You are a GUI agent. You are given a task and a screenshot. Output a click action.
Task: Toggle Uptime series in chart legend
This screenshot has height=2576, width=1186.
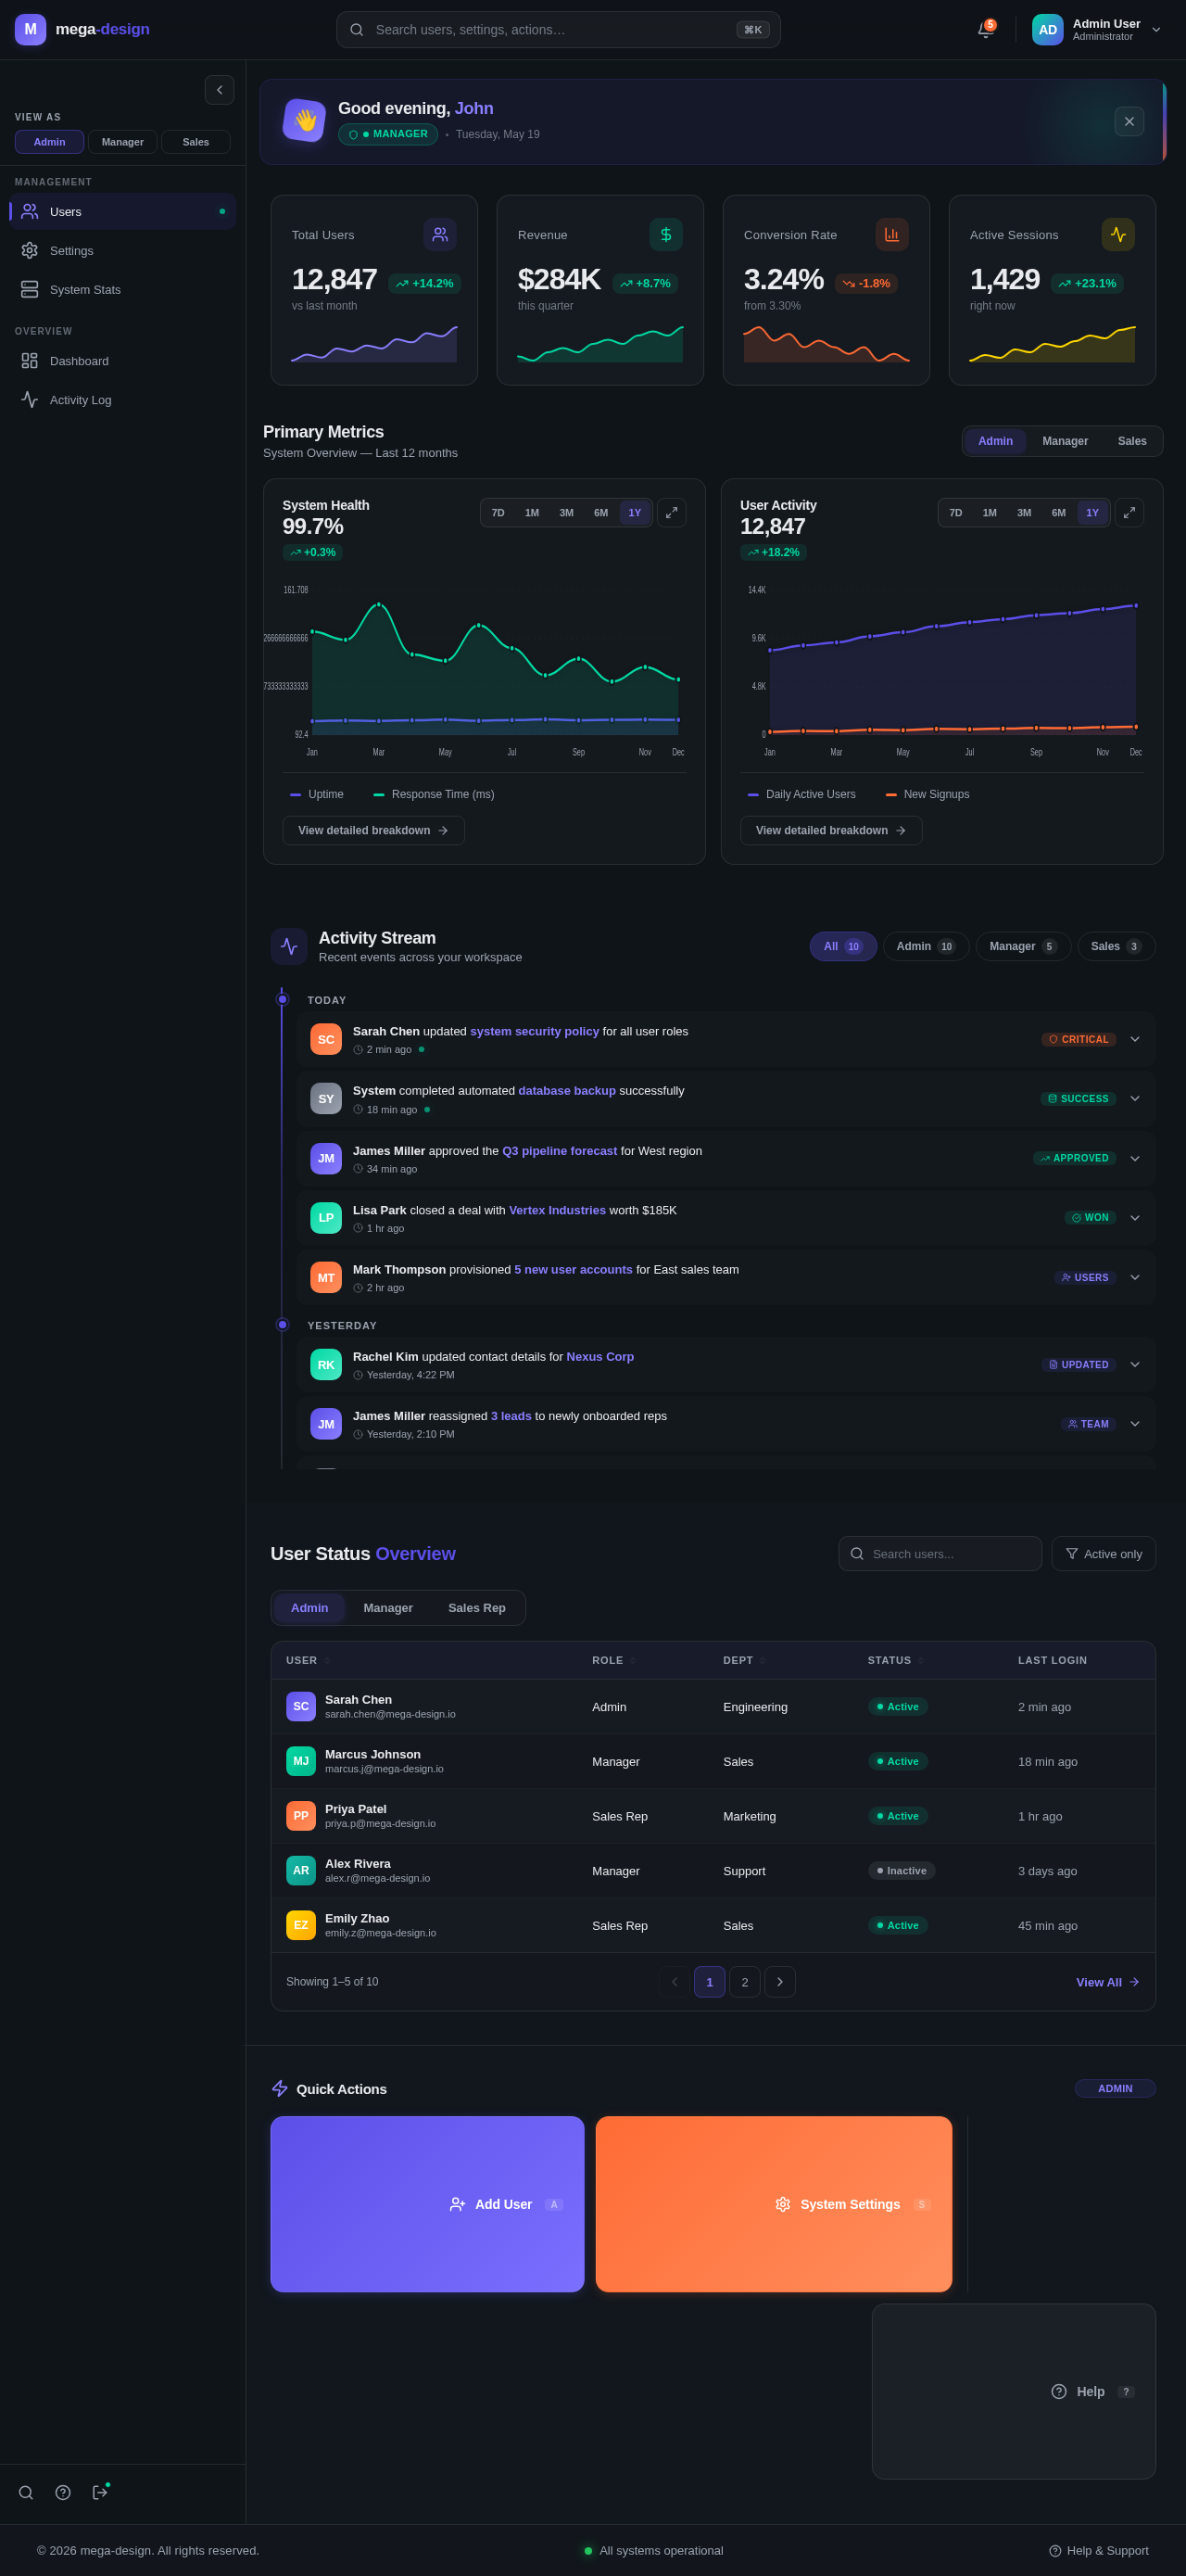317,795
